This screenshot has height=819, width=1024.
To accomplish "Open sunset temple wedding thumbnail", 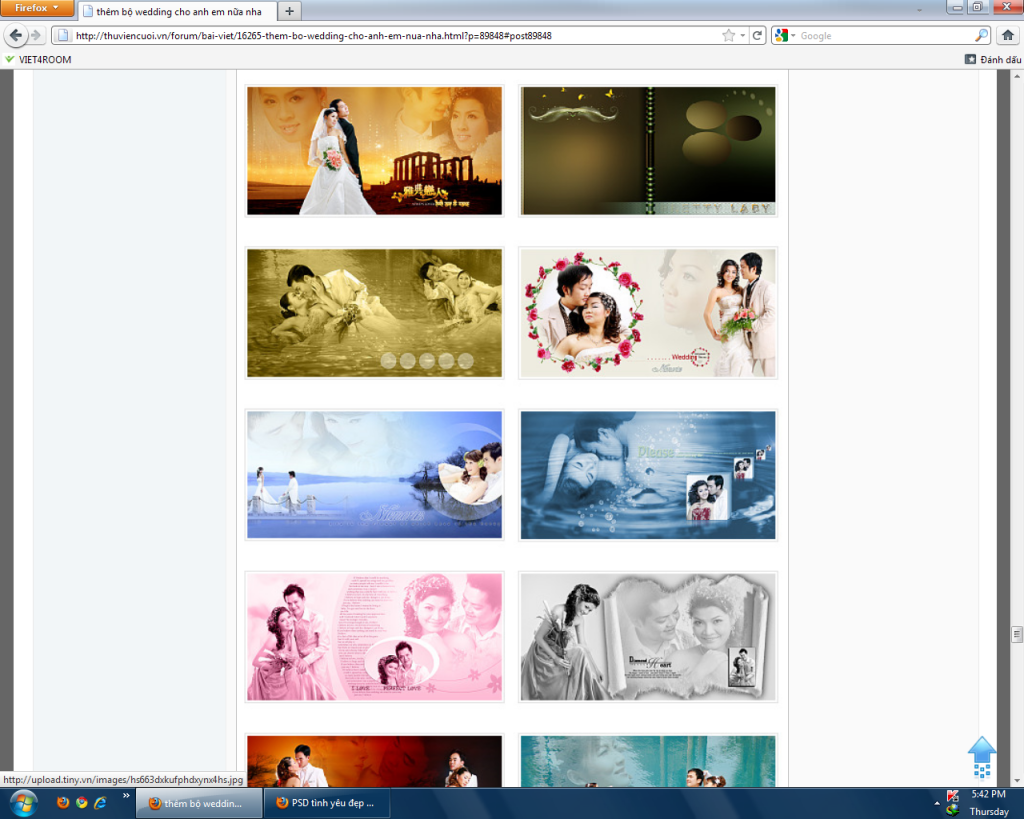I will [375, 151].
